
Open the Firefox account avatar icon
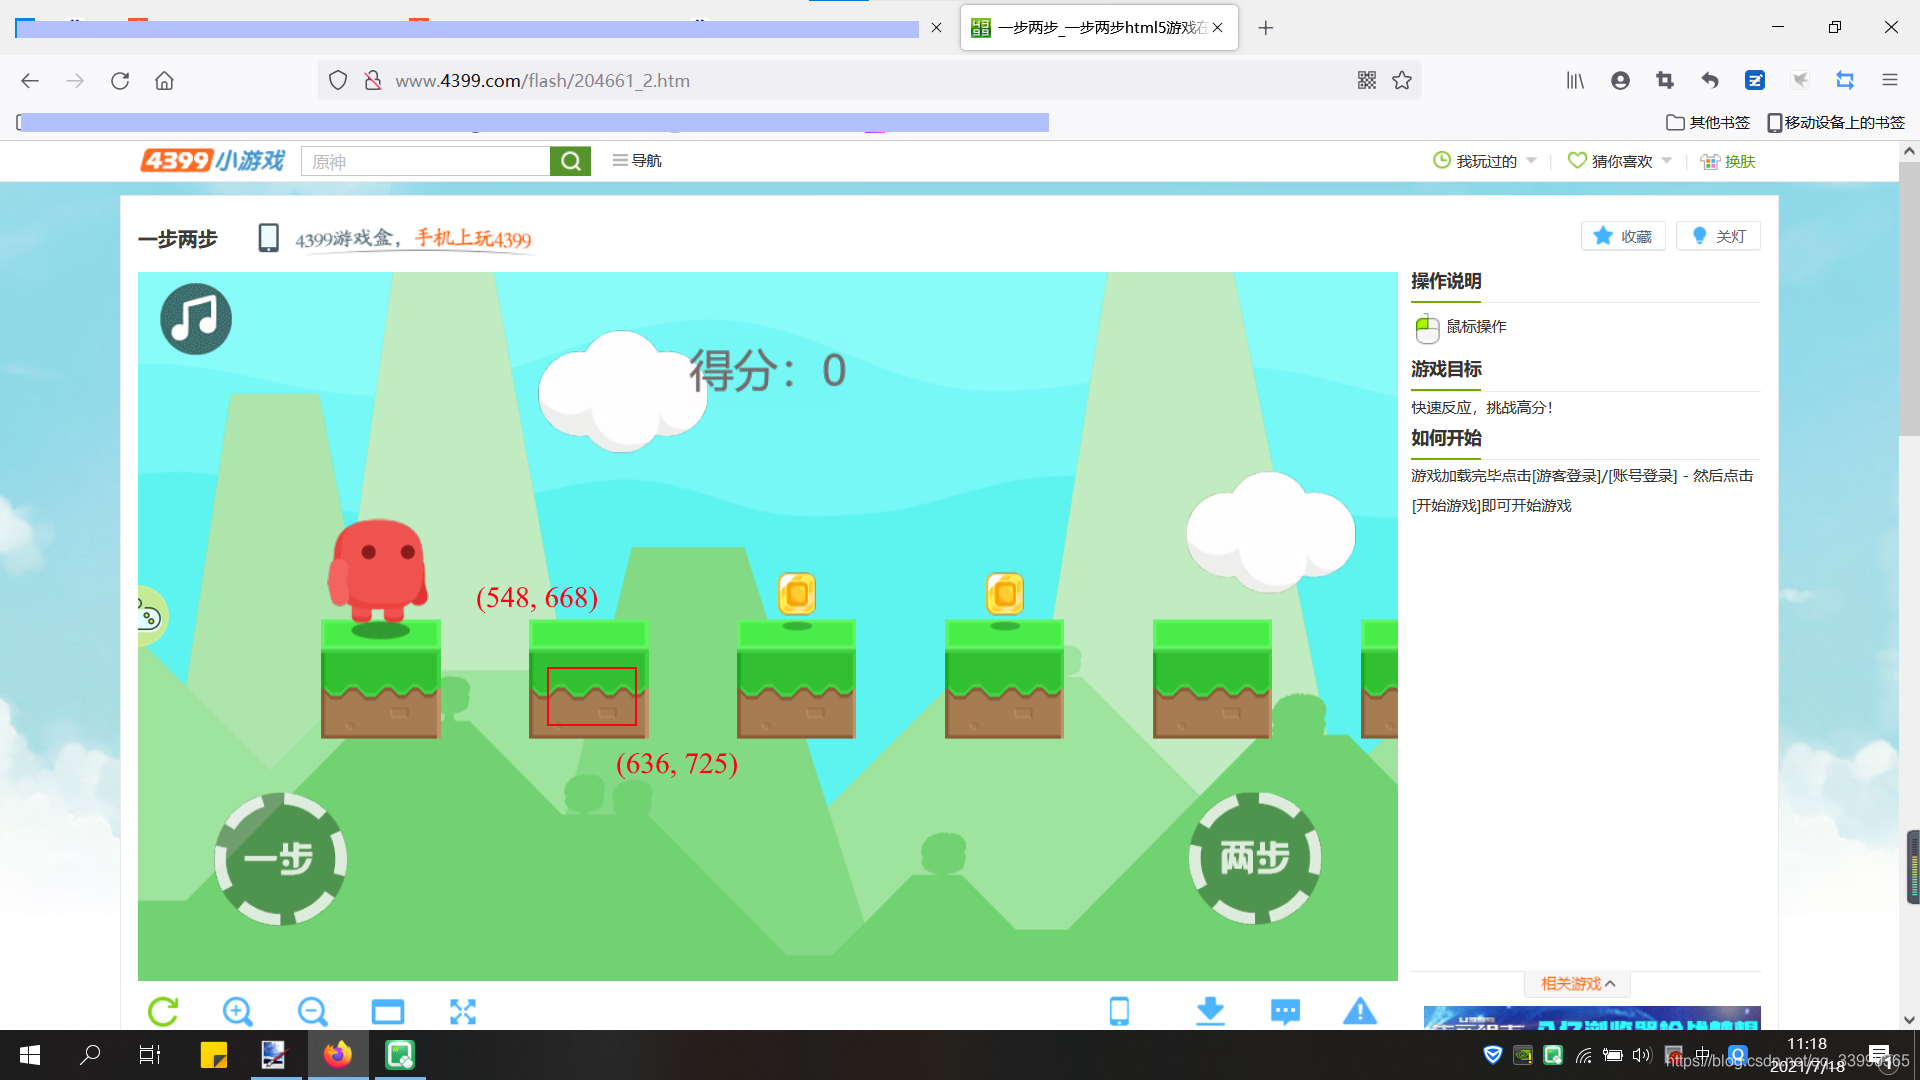(x=1620, y=81)
